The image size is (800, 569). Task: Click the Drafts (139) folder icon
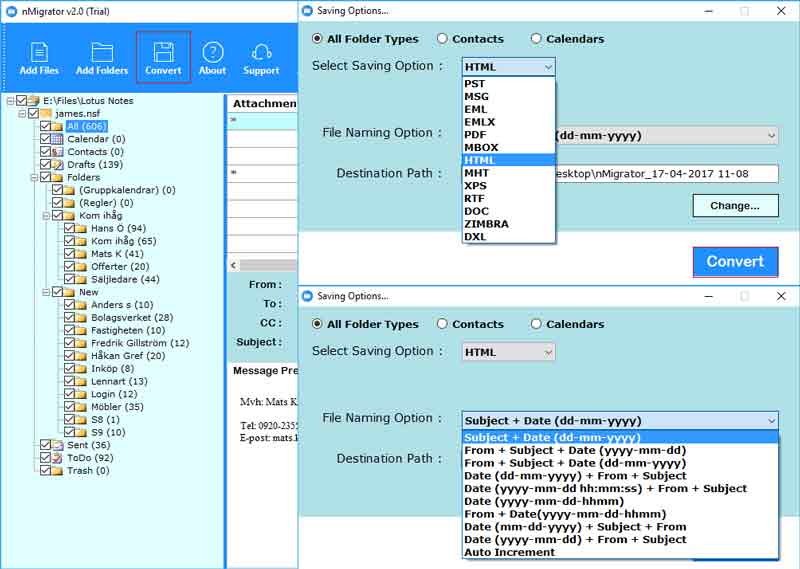pos(58,164)
